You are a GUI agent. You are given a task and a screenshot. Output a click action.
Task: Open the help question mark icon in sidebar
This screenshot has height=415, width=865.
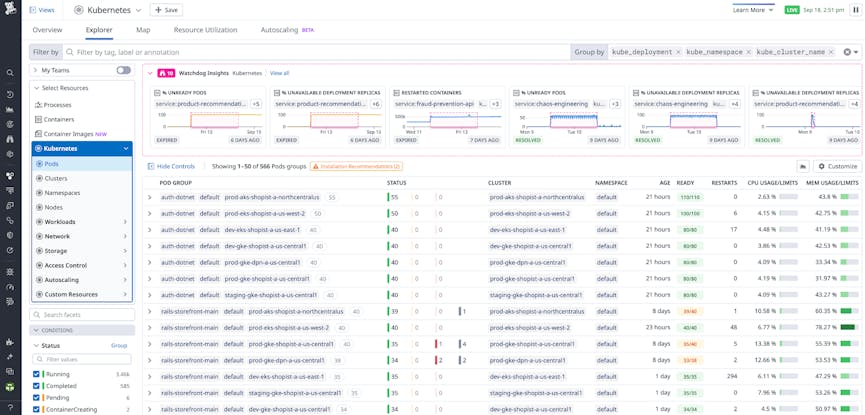pyautogui.click(x=10, y=407)
